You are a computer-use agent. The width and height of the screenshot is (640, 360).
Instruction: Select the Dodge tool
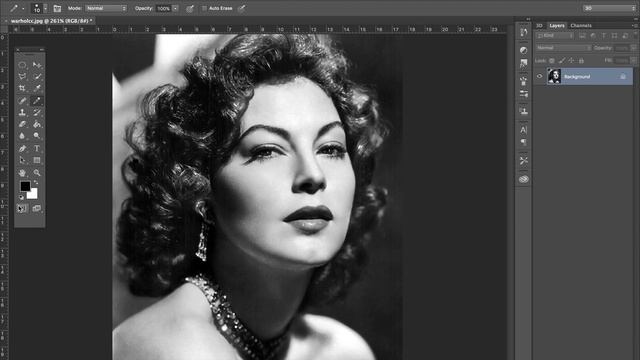37,136
